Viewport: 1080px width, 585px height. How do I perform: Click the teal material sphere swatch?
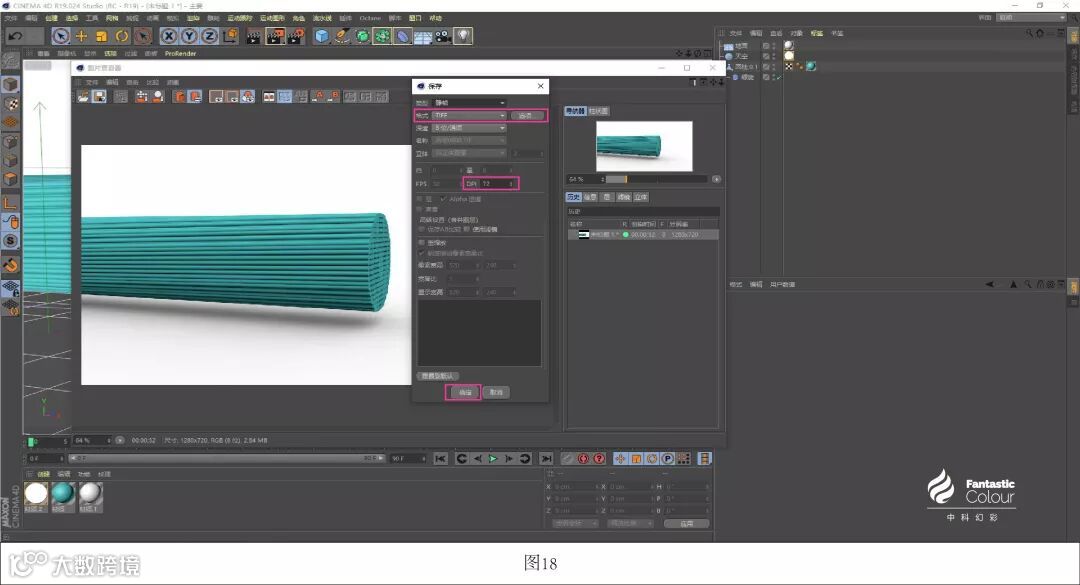coord(63,493)
